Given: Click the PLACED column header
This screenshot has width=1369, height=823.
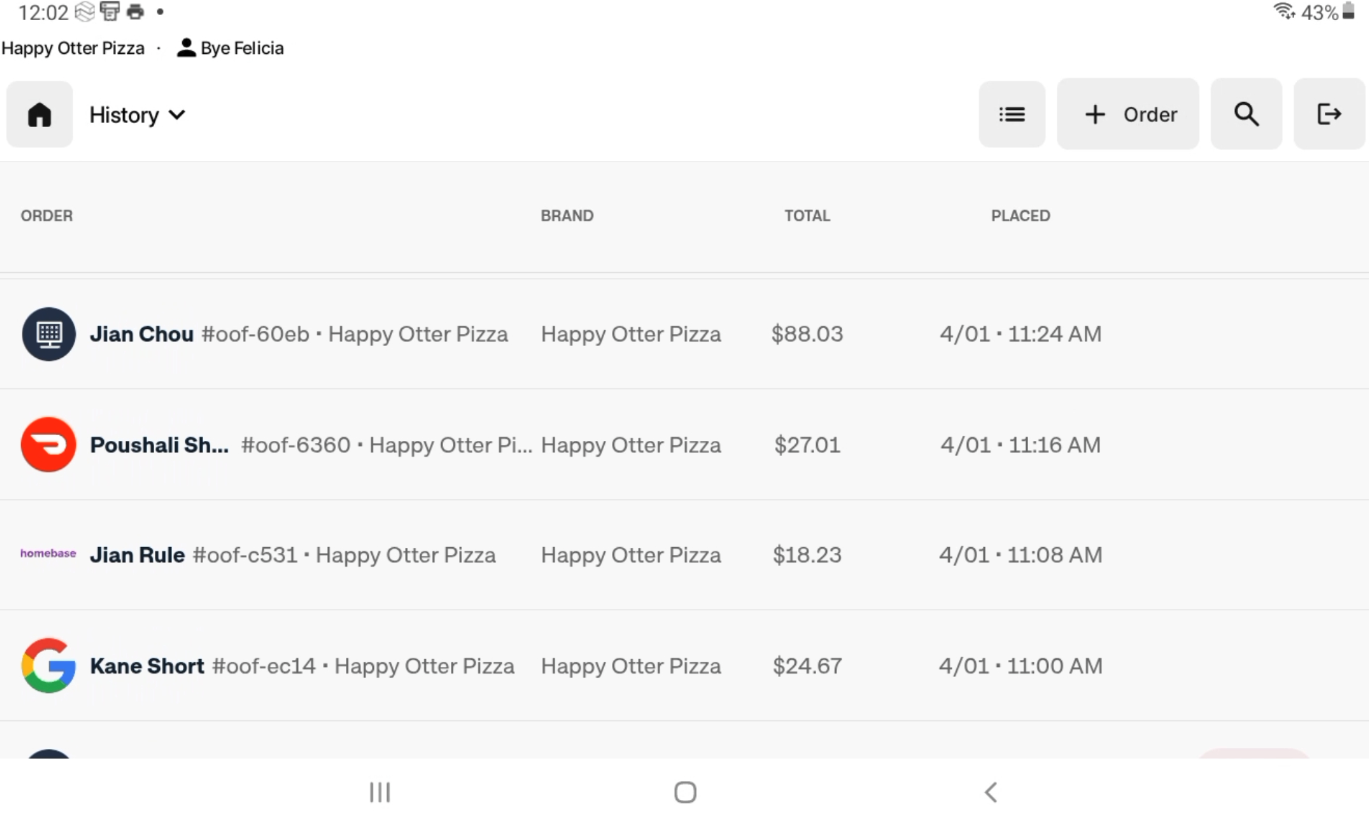Looking at the screenshot, I should [x=1020, y=216].
